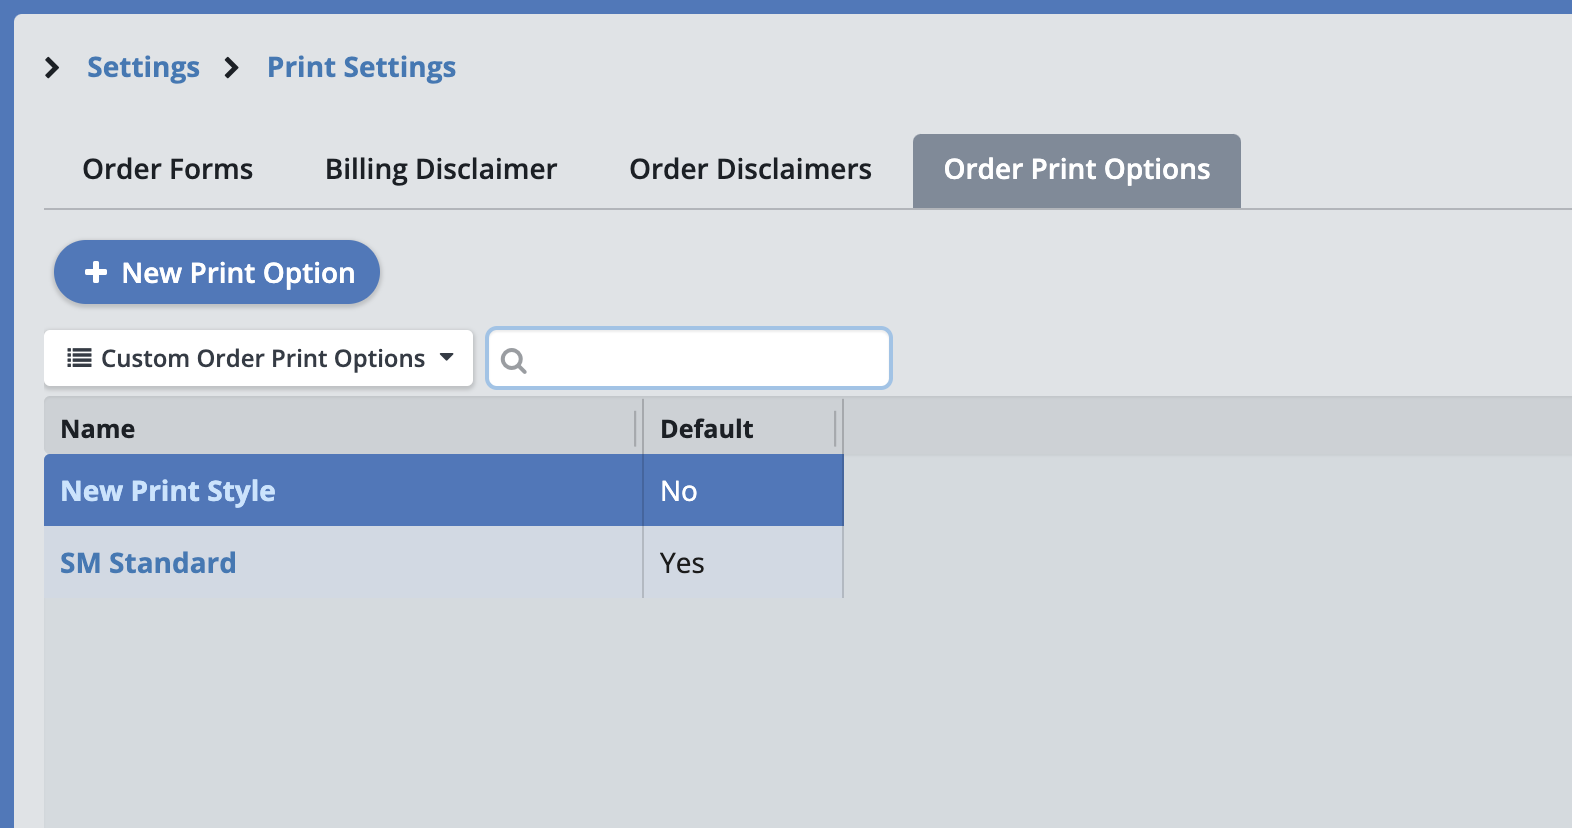
Task: Follow the Print Settings breadcrumb link
Action: (x=361, y=68)
